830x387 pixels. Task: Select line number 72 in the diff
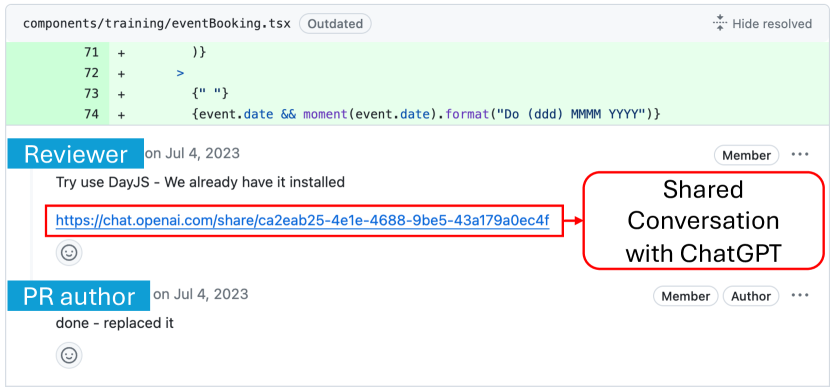click(x=91, y=73)
